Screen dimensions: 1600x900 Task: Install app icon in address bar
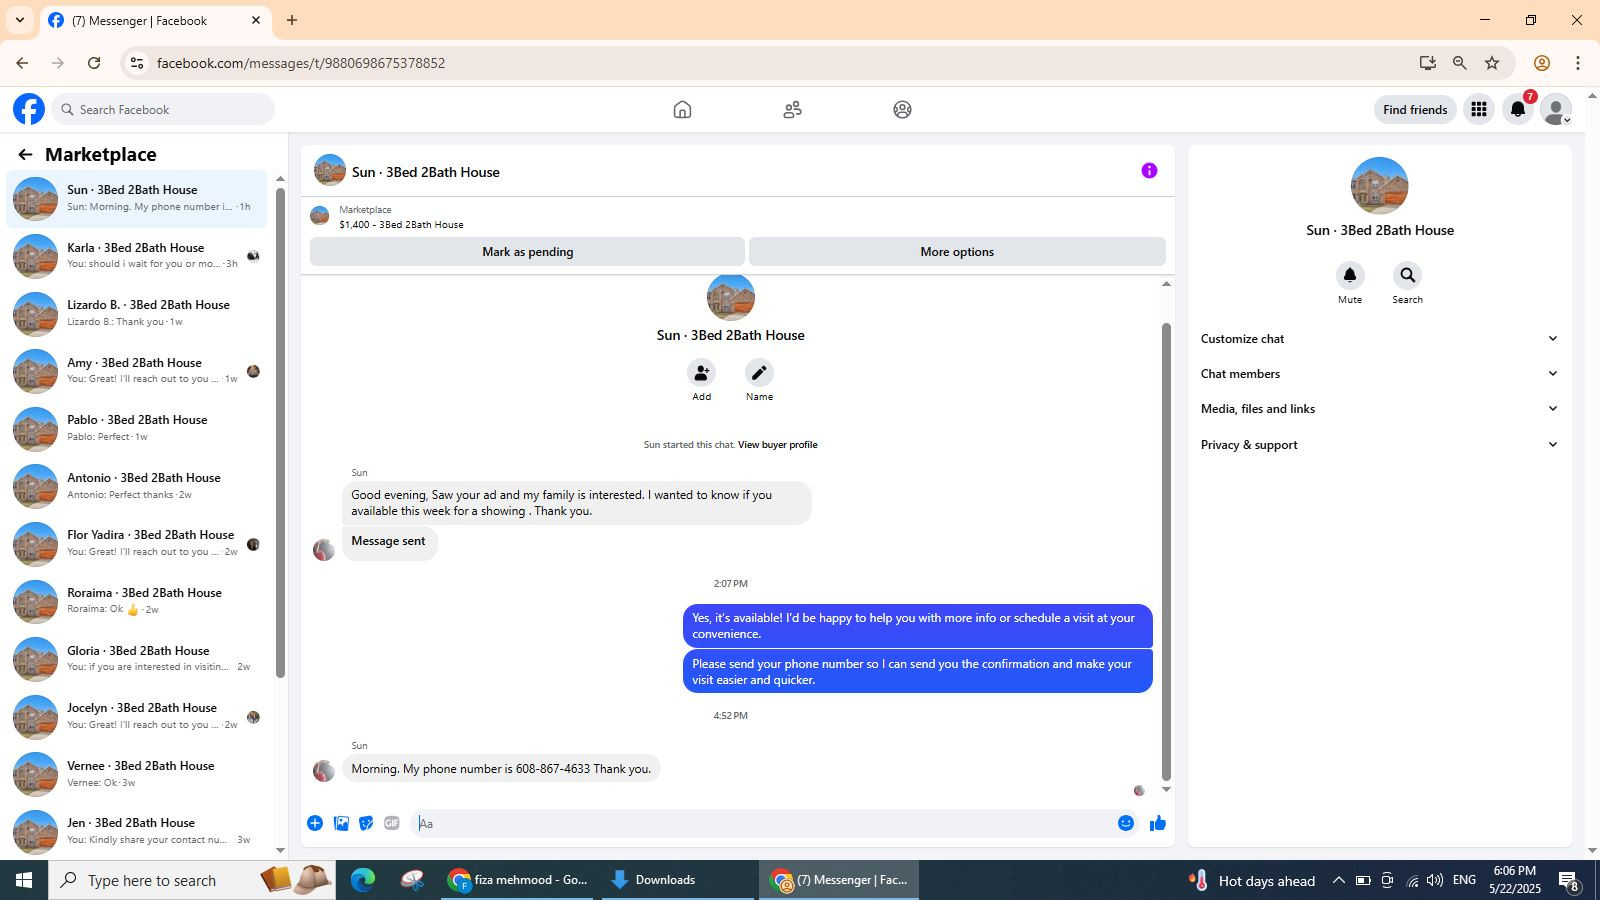[1427, 63]
